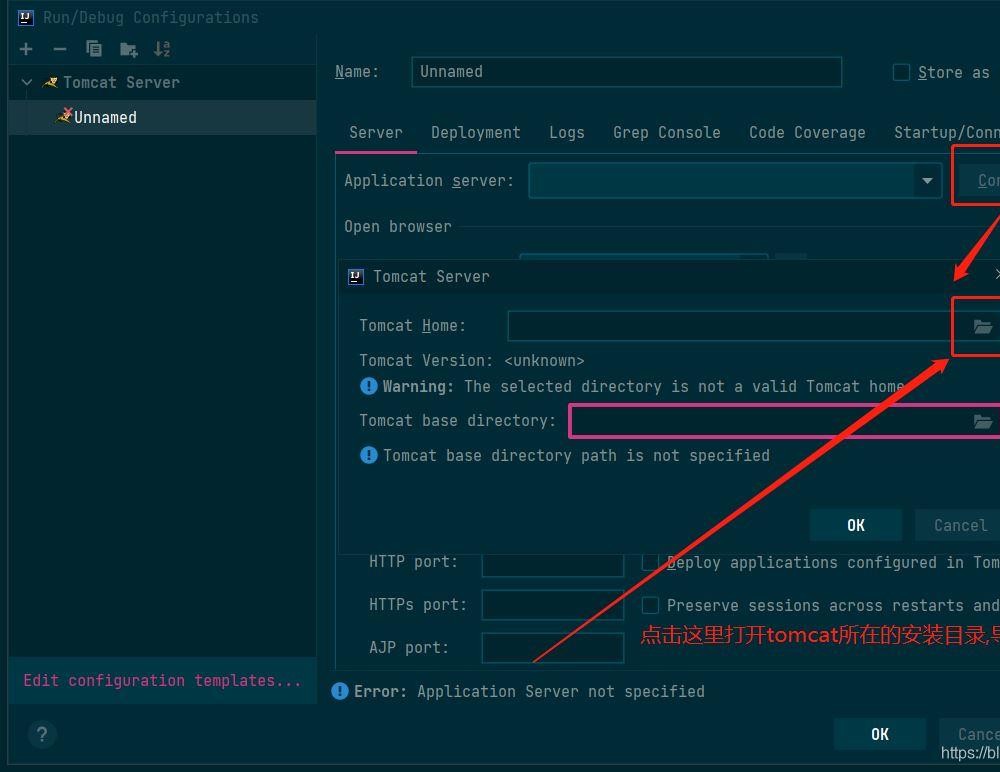The image size is (1000, 772).
Task: Open Edit configuration templates link
Action: [162, 681]
